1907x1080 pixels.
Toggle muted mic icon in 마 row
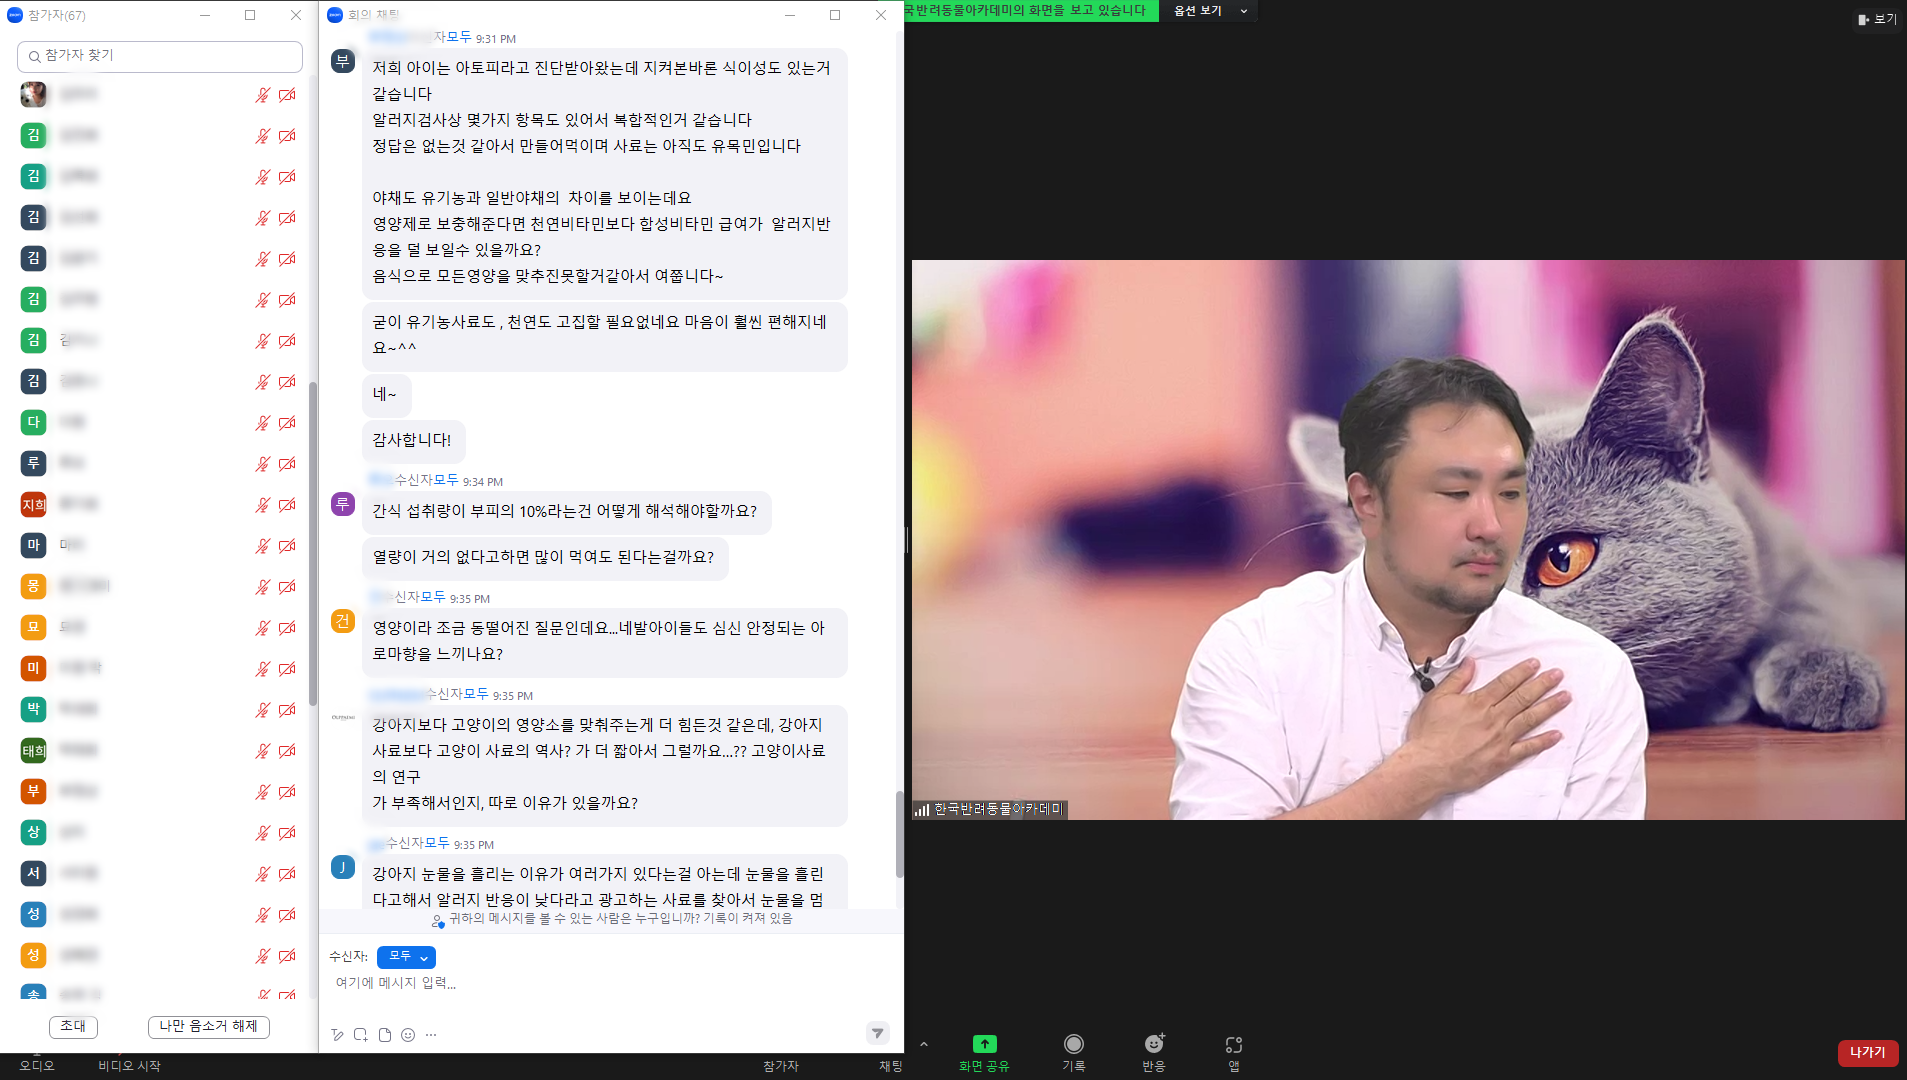(x=262, y=546)
